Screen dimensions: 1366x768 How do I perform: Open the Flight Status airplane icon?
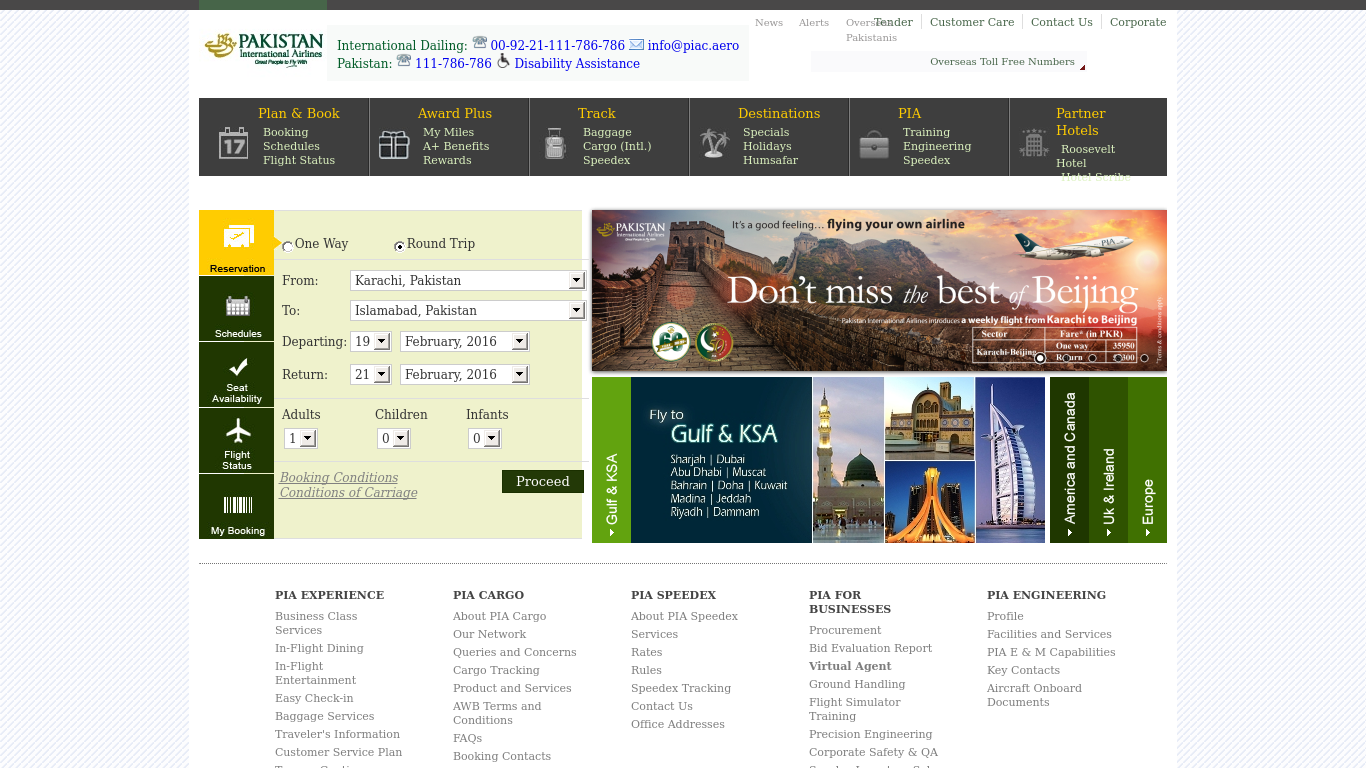pyautogui.click(x=238, y=431)
